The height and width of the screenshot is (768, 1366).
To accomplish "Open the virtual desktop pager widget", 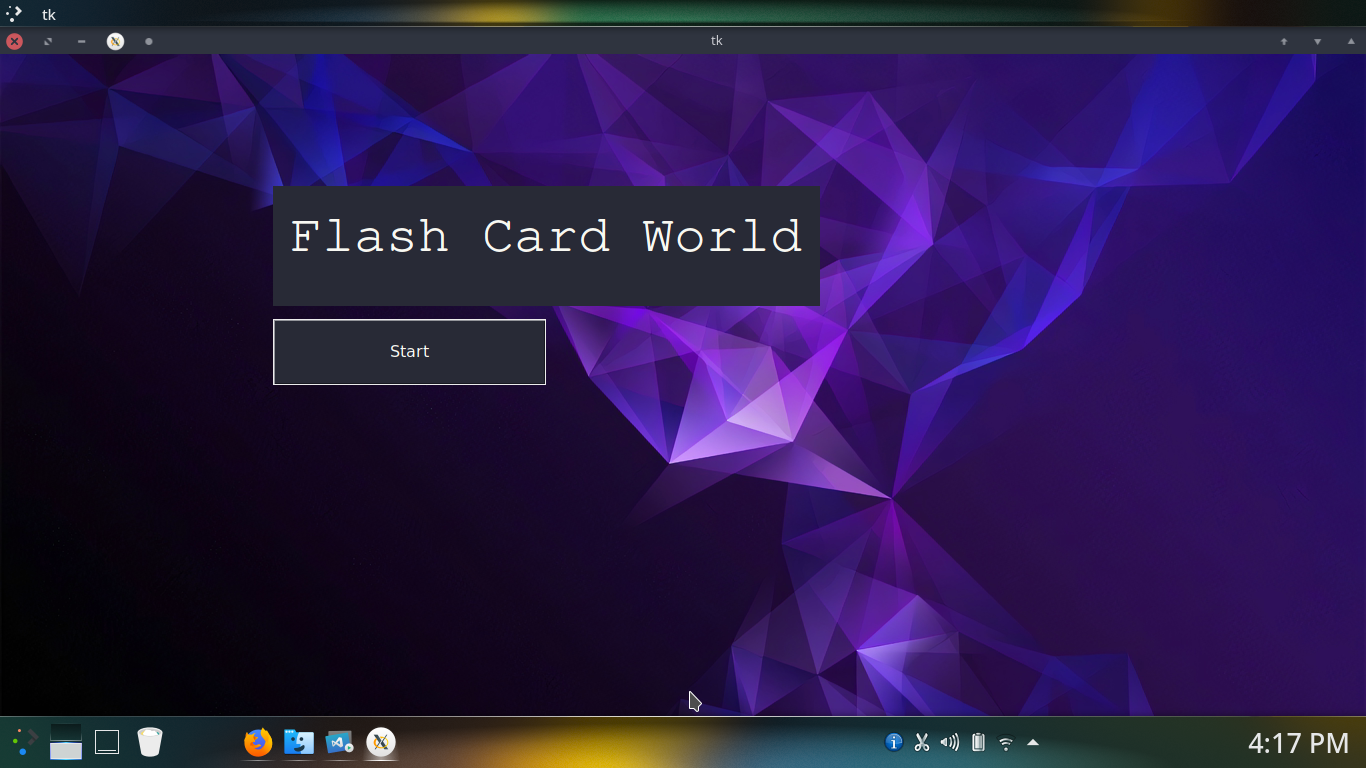I will [66, 742].
